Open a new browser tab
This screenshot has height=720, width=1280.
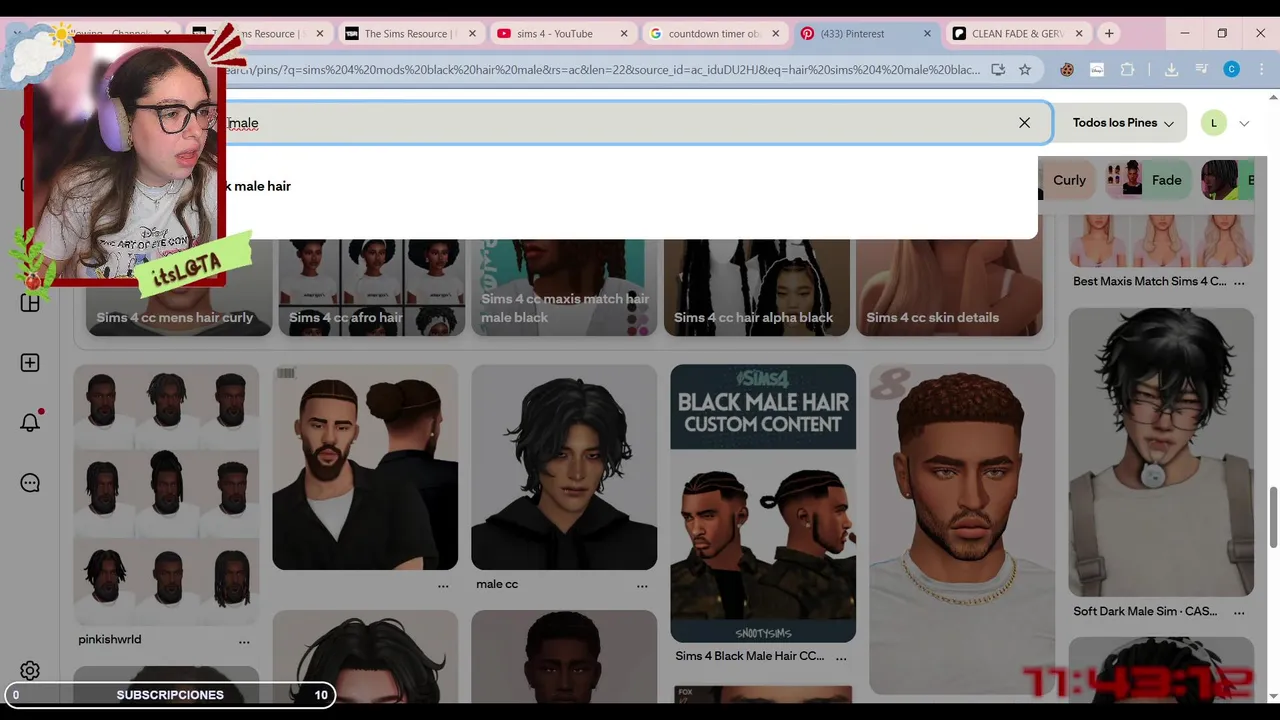1109,33
